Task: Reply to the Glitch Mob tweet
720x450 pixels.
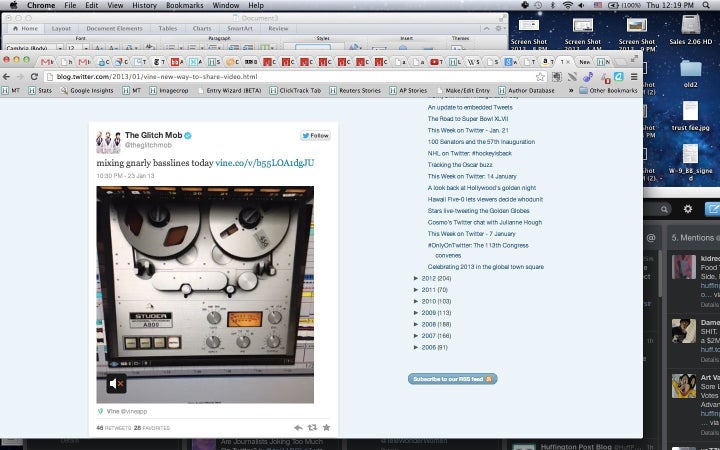Action: (x=298, y=428)
